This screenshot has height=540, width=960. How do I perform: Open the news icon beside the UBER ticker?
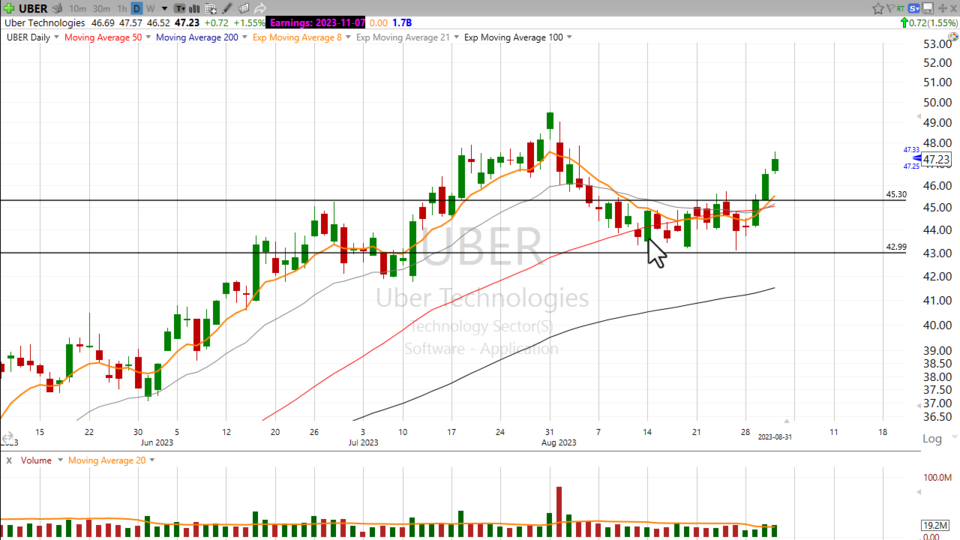[58, 9]
